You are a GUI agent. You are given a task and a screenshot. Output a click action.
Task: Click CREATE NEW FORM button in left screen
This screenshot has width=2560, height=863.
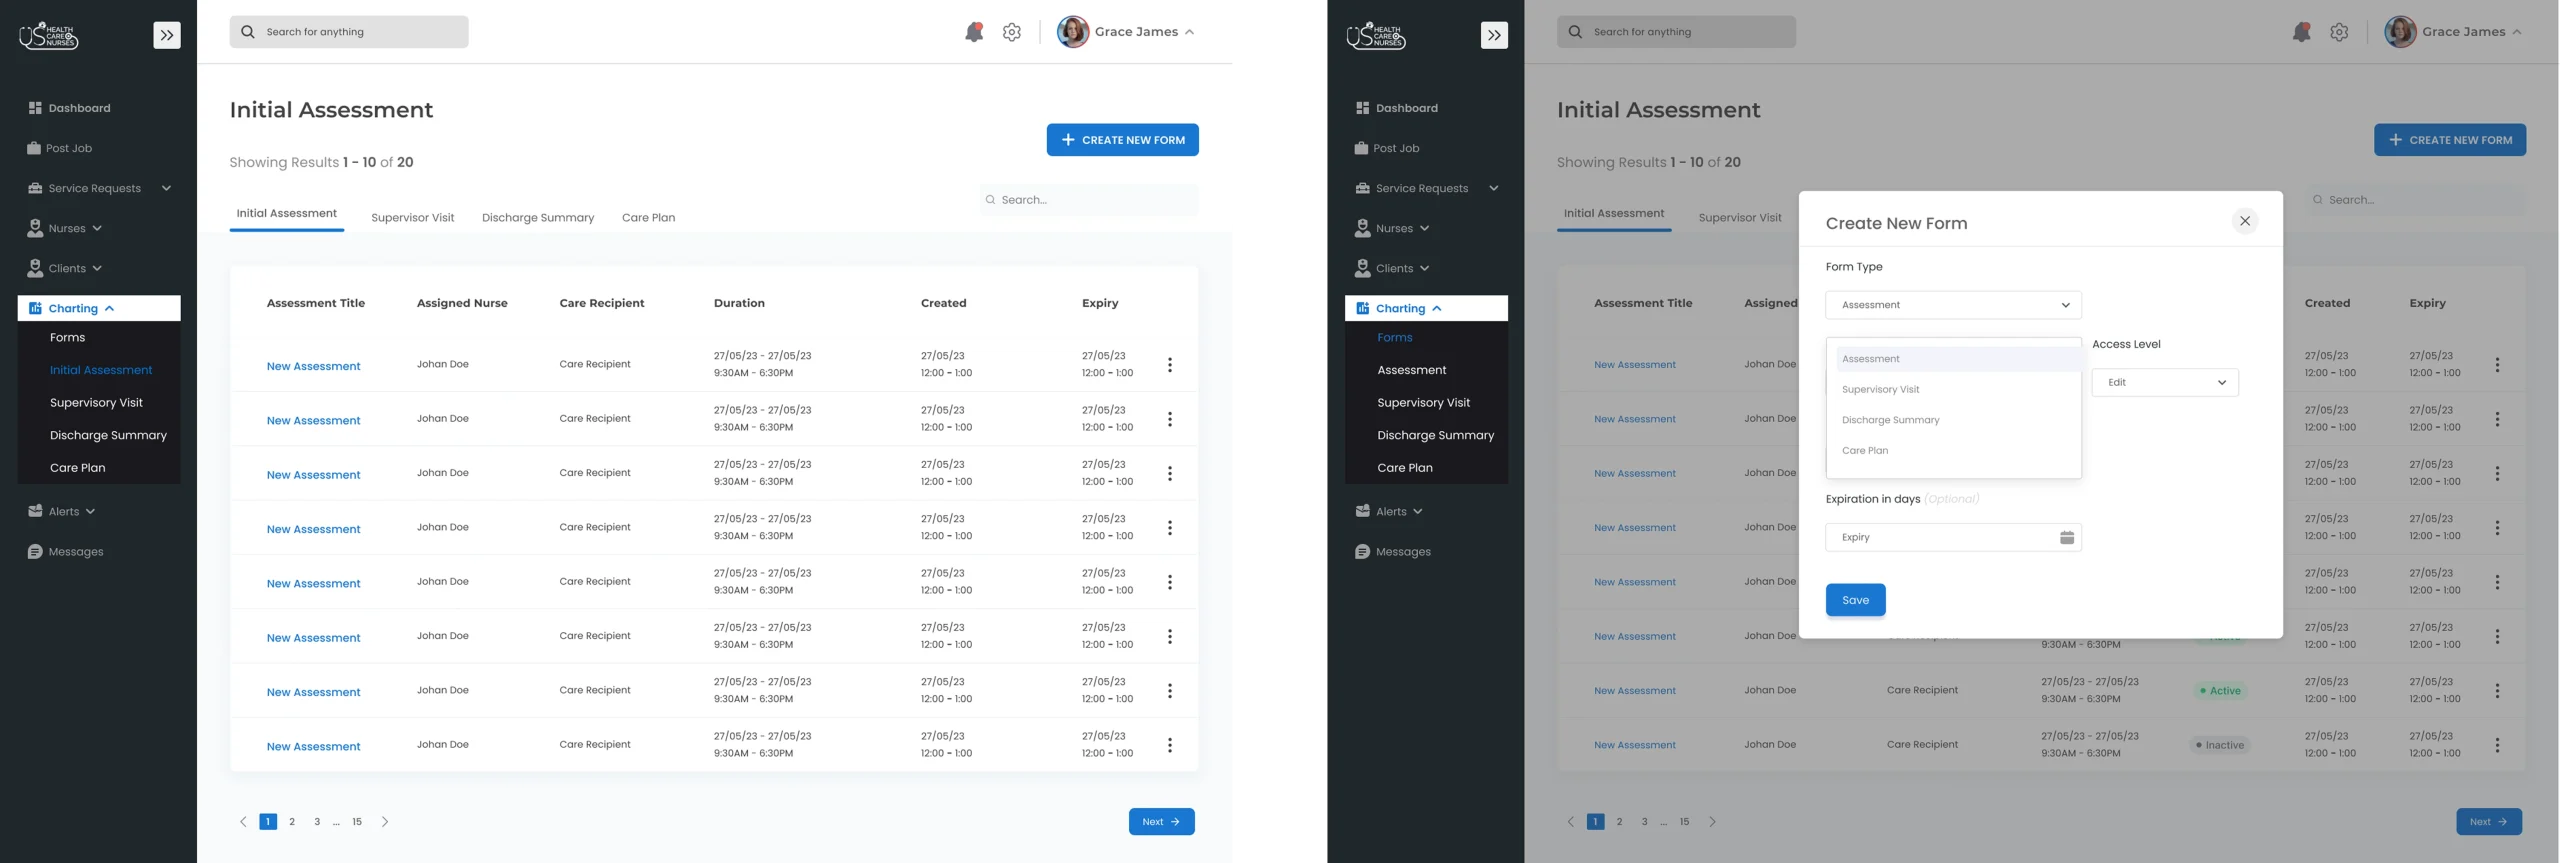coord(1122,140)
